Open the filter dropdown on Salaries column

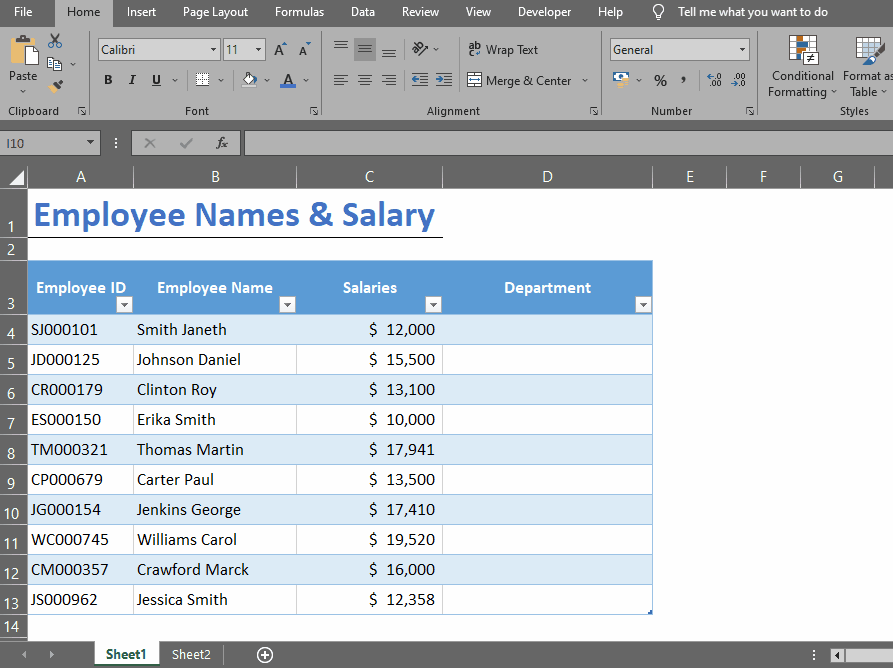pos(434,305)
